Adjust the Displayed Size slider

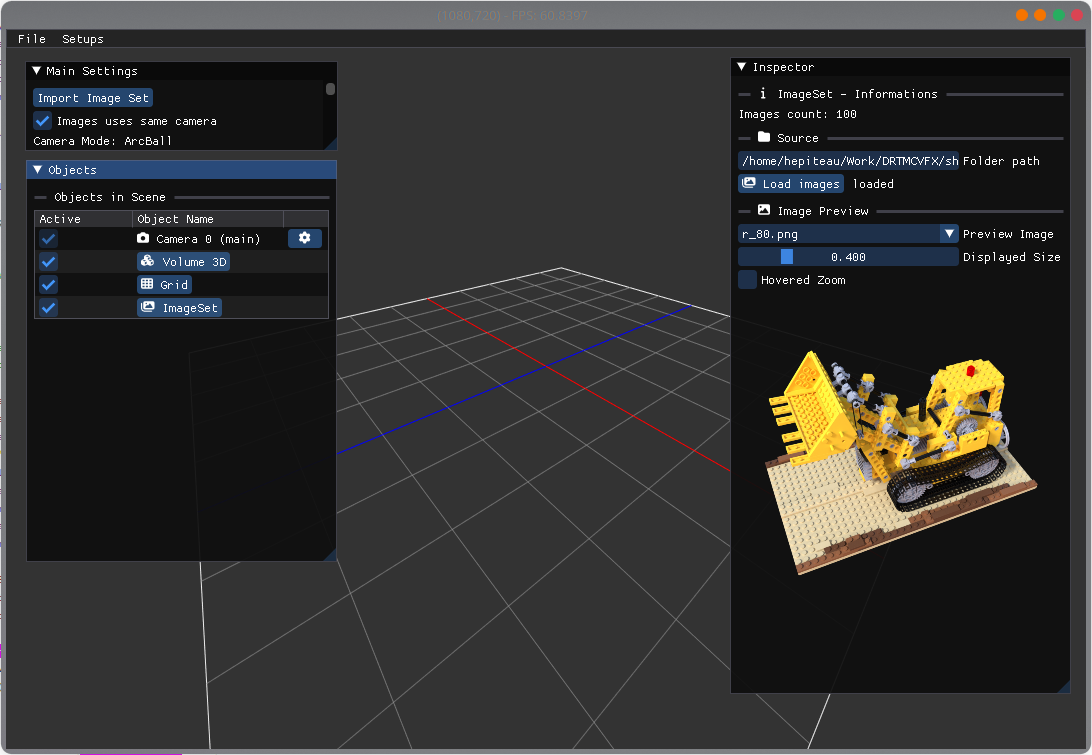(848, 257)
